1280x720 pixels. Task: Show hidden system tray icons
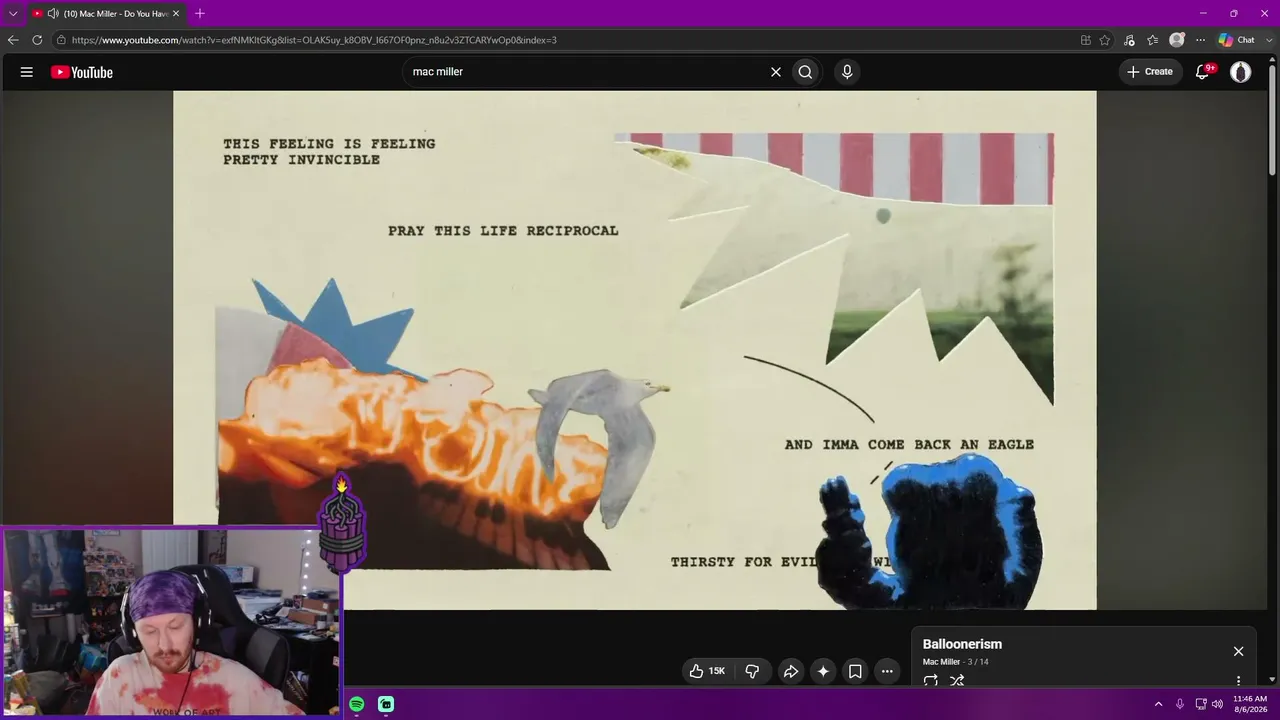click(1159, 704)
